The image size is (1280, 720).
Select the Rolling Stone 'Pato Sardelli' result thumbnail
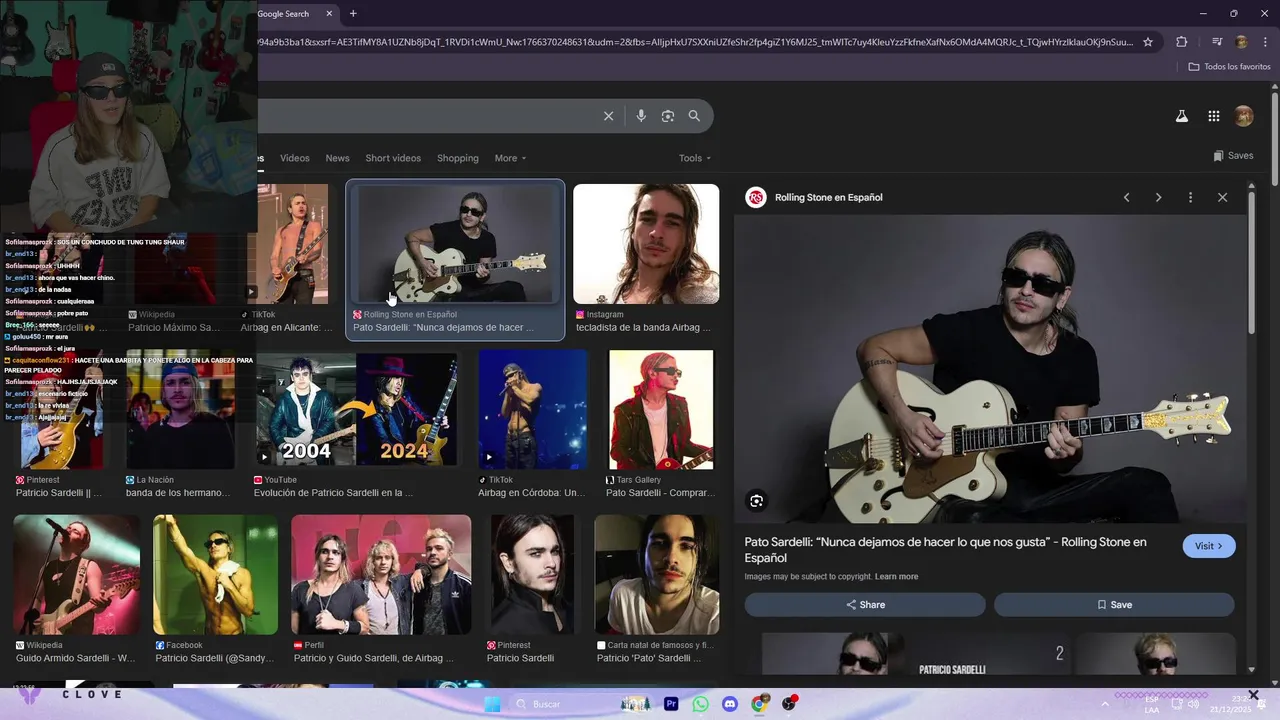pos(455,243)
